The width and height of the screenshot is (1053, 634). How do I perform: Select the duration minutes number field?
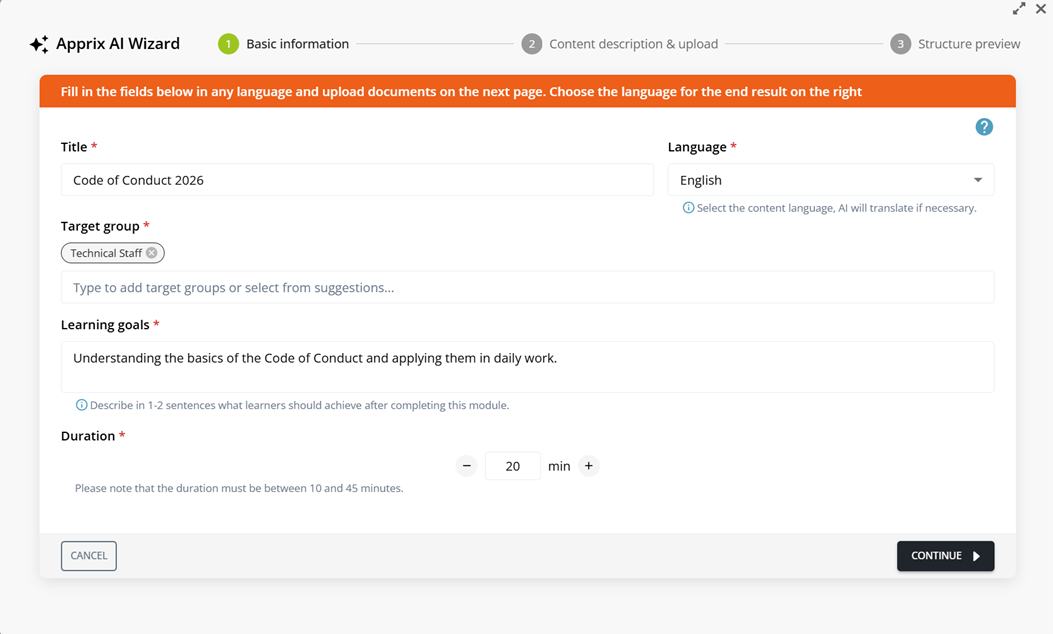coord(513,466)
